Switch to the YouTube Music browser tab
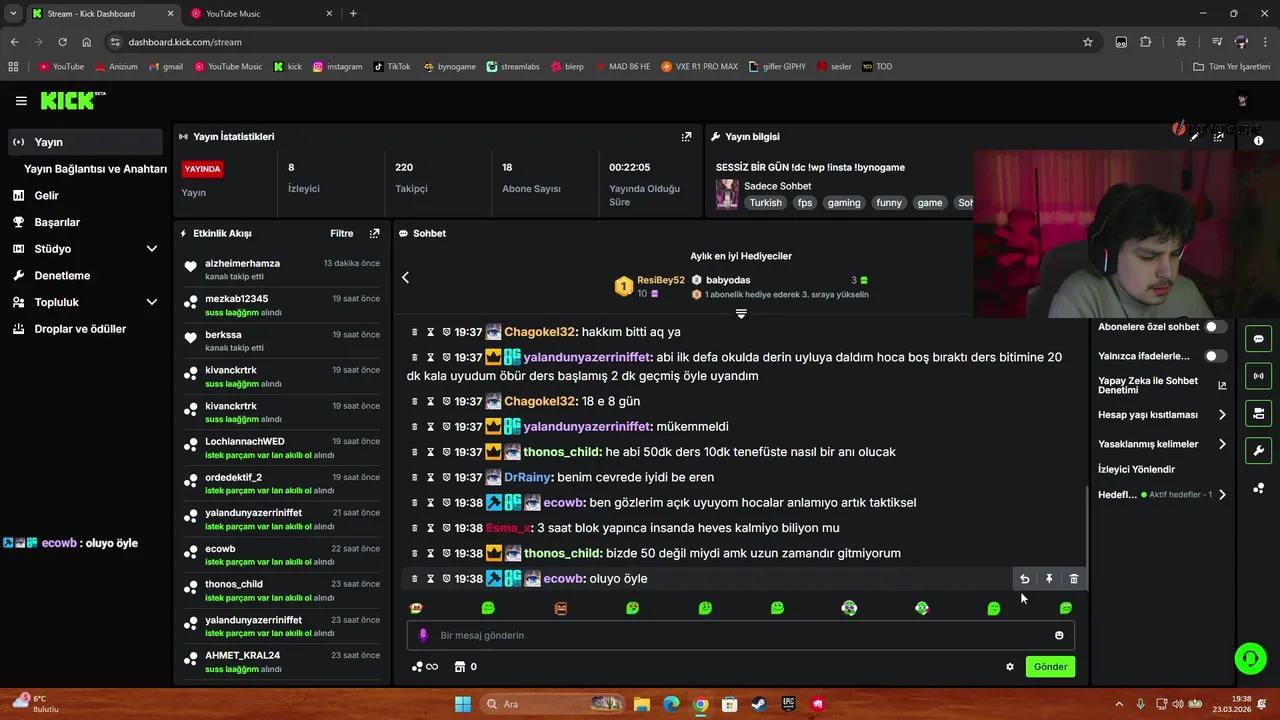 pyautogui.click(x=232, y=14)
